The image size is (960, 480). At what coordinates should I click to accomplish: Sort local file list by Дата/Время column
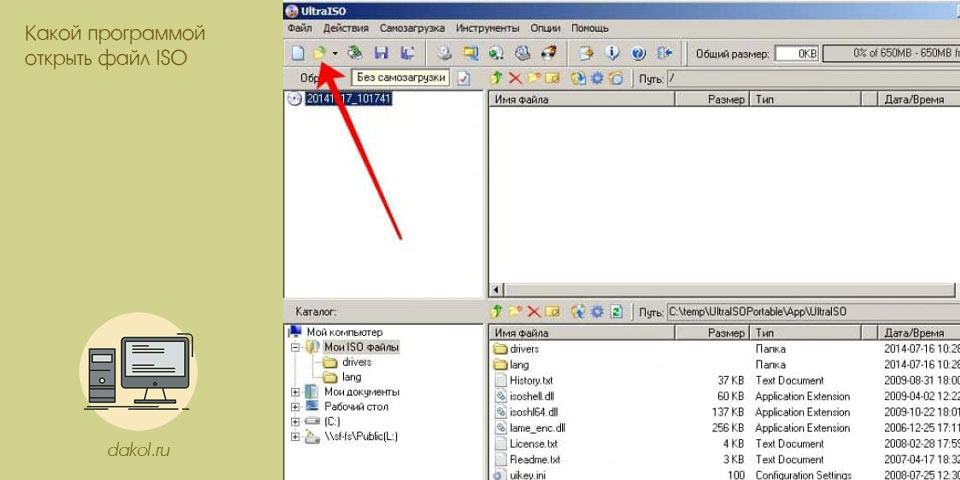pos(918,333)
